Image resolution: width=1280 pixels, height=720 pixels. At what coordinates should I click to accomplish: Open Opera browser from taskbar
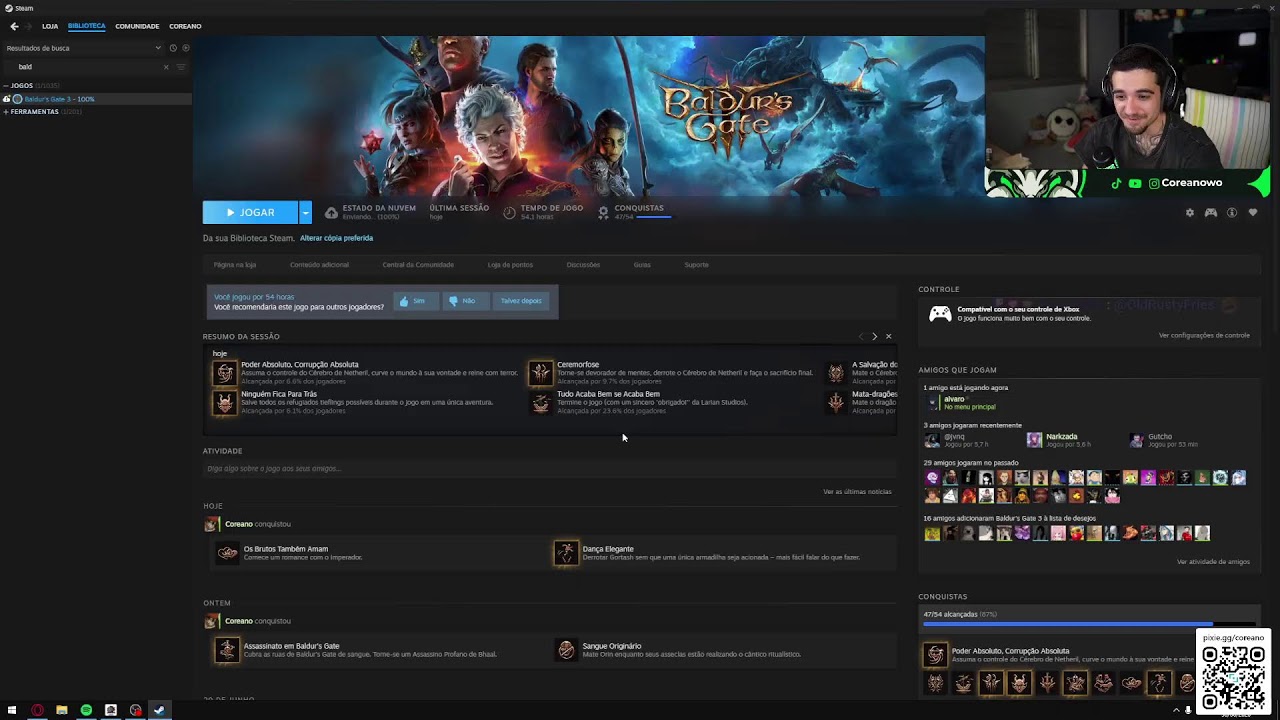click(x=37, y=710)
